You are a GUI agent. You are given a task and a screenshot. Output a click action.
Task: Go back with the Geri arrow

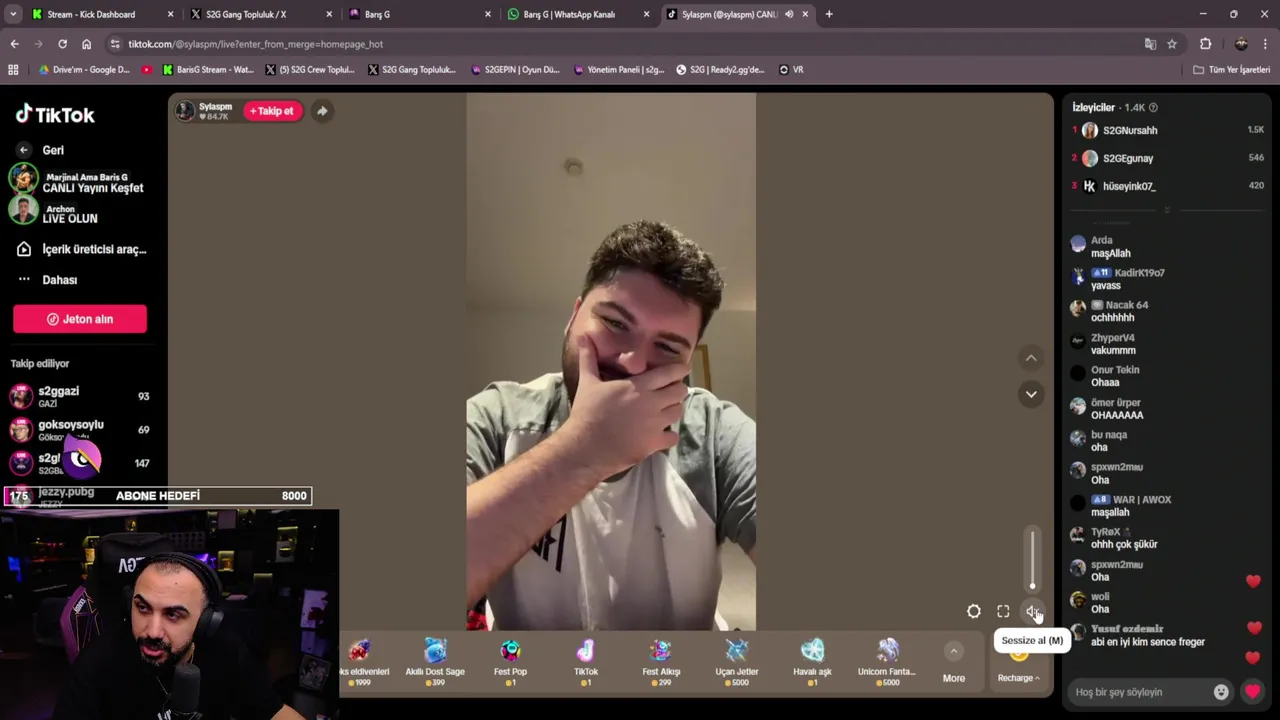[x=24, y=150]
